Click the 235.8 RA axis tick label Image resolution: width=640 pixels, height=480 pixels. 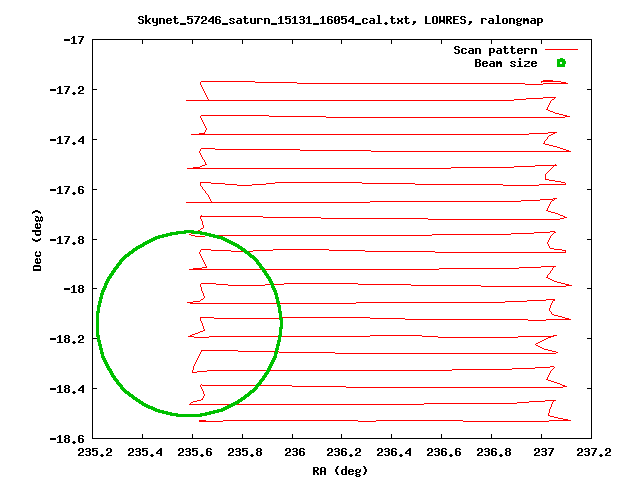pos(244,452)
